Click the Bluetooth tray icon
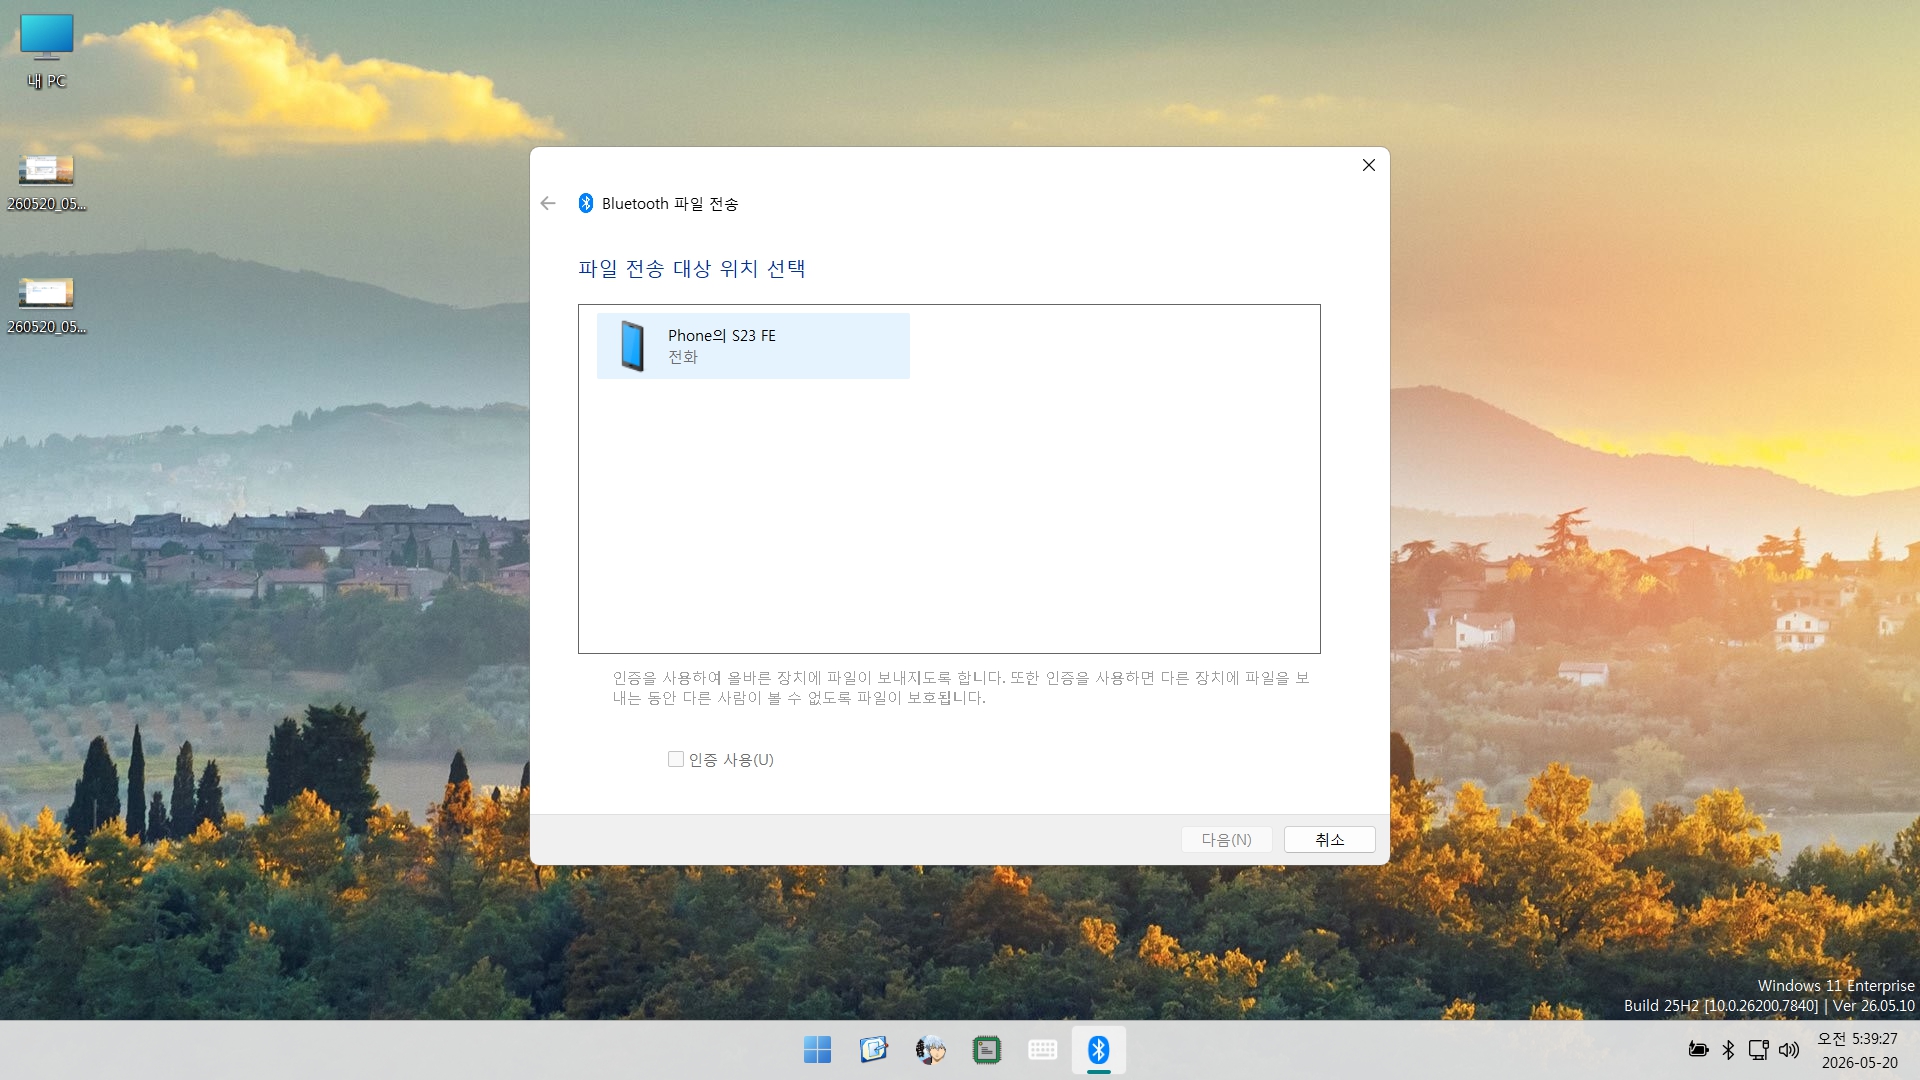 (1728, 1050)
